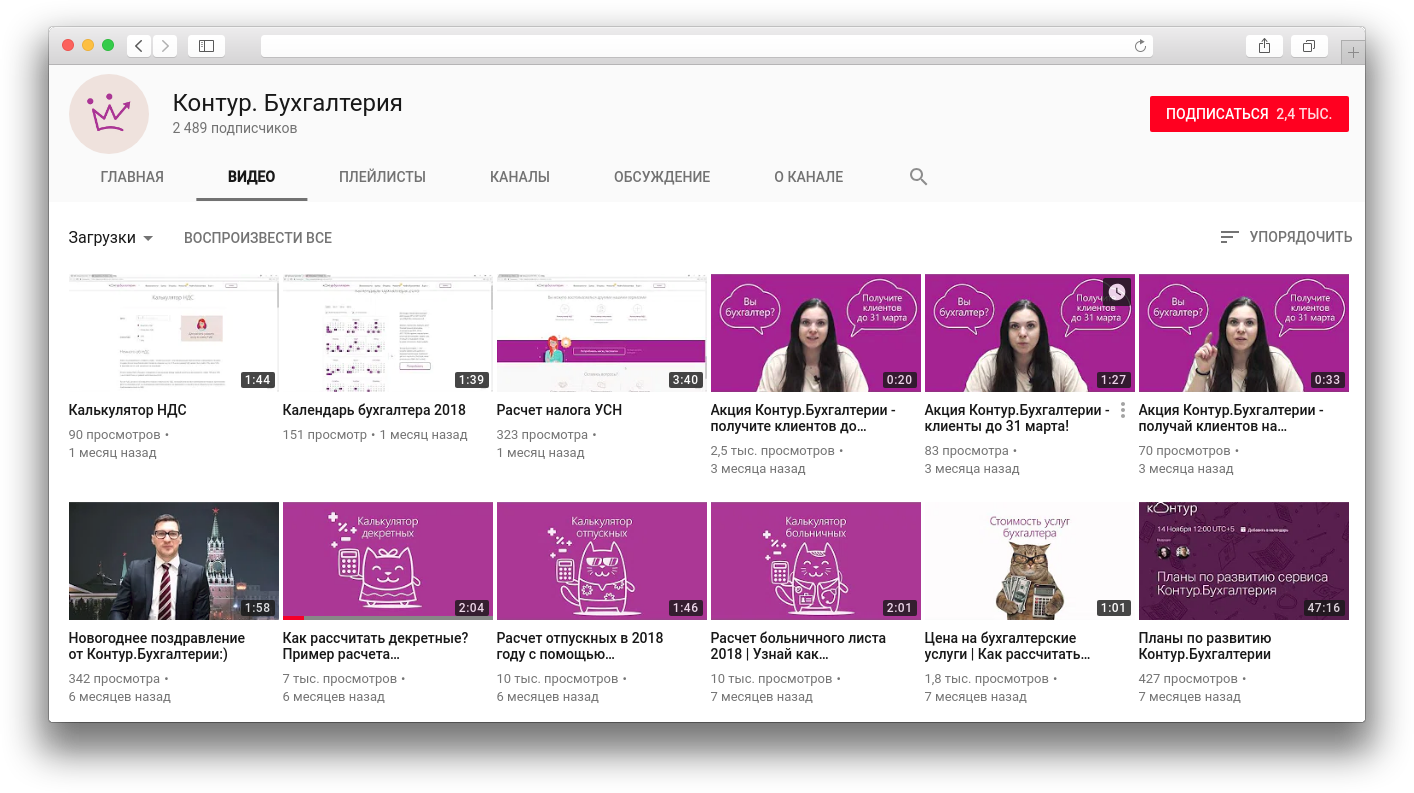Play the 0:33 Акция video thumbnail

[1244, 333]
